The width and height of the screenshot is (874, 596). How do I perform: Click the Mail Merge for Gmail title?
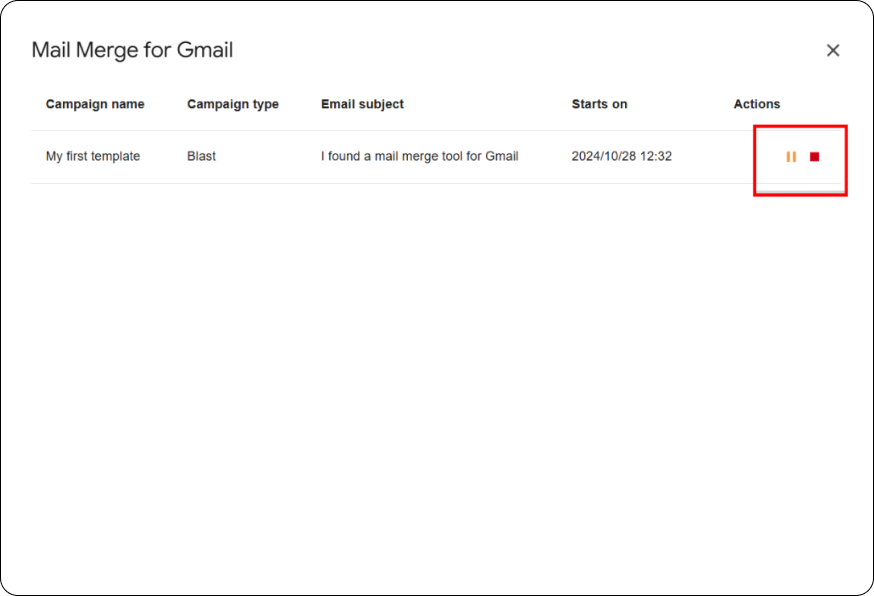(x=132, y=50)
